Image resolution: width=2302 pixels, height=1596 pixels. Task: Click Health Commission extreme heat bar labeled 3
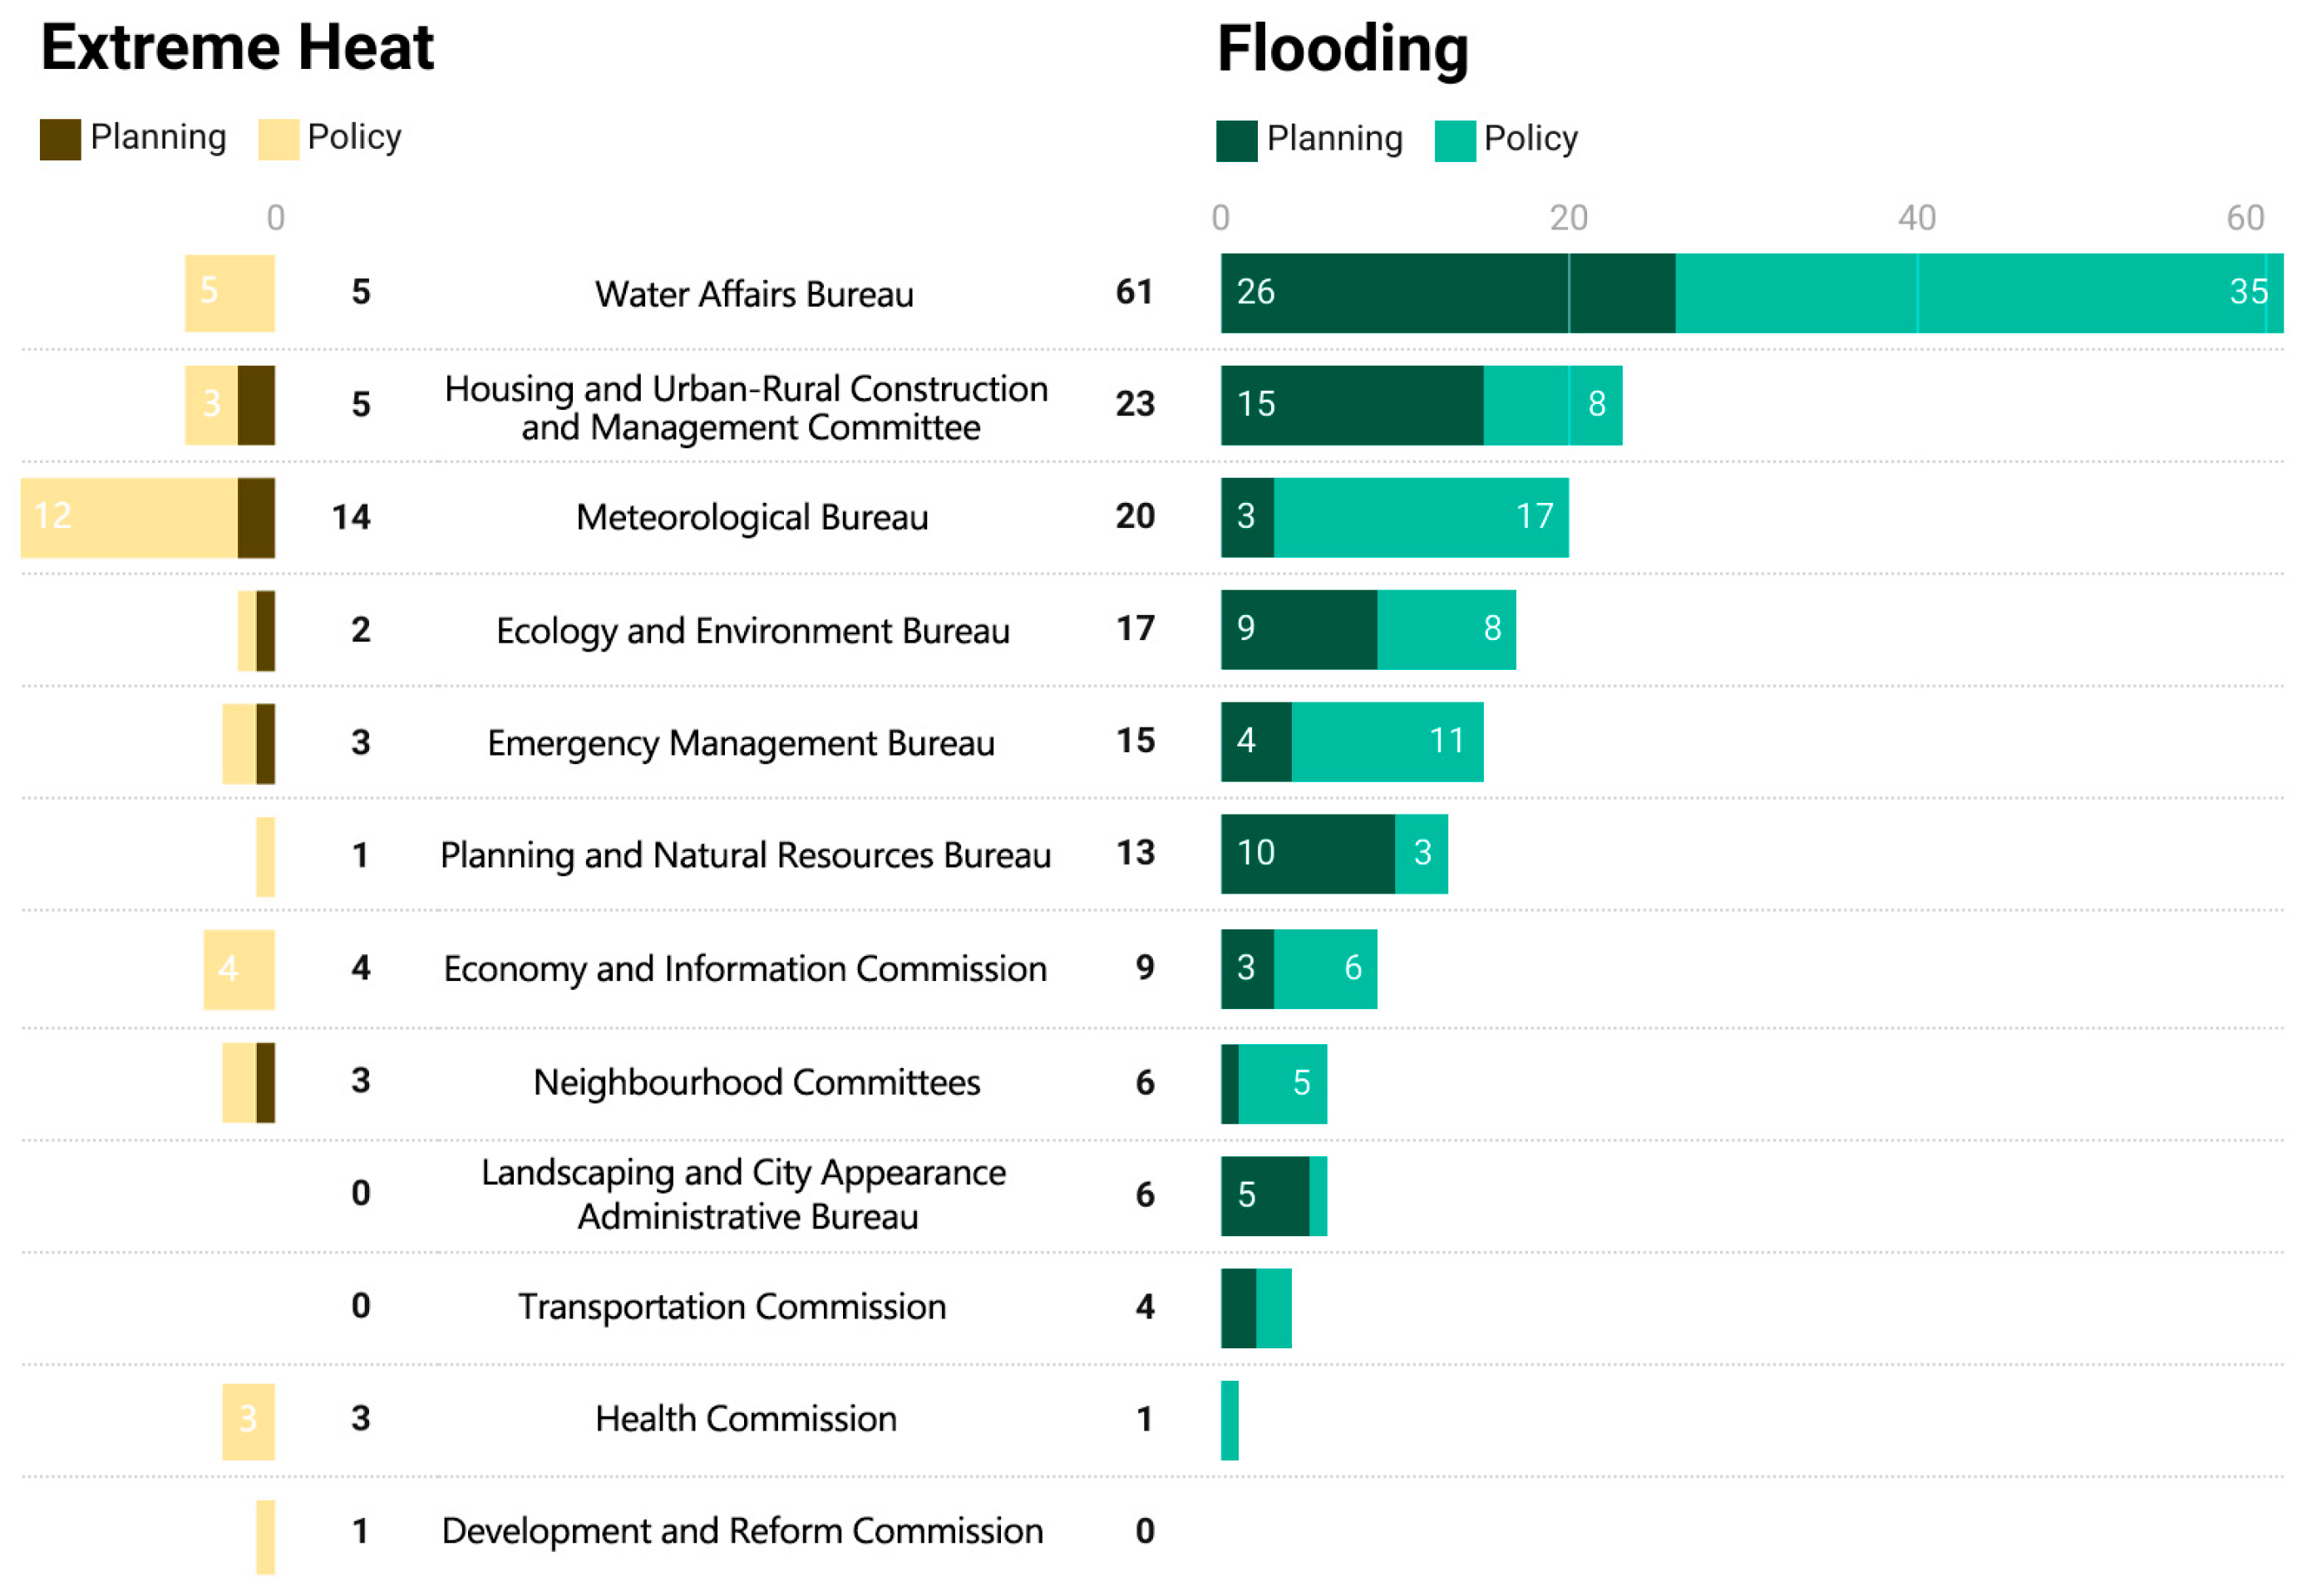click(248, 1421)
